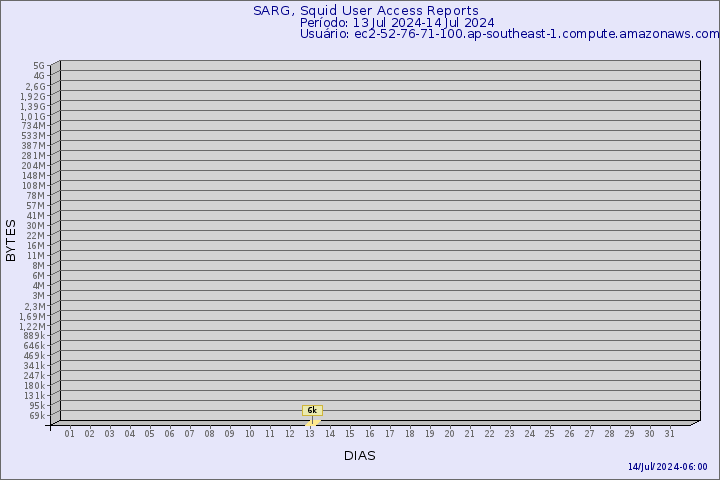The height and width of the screenshot is (480, 720).
Task: Click the 1,69M y-axis value
Action: [x=33, y=316]
